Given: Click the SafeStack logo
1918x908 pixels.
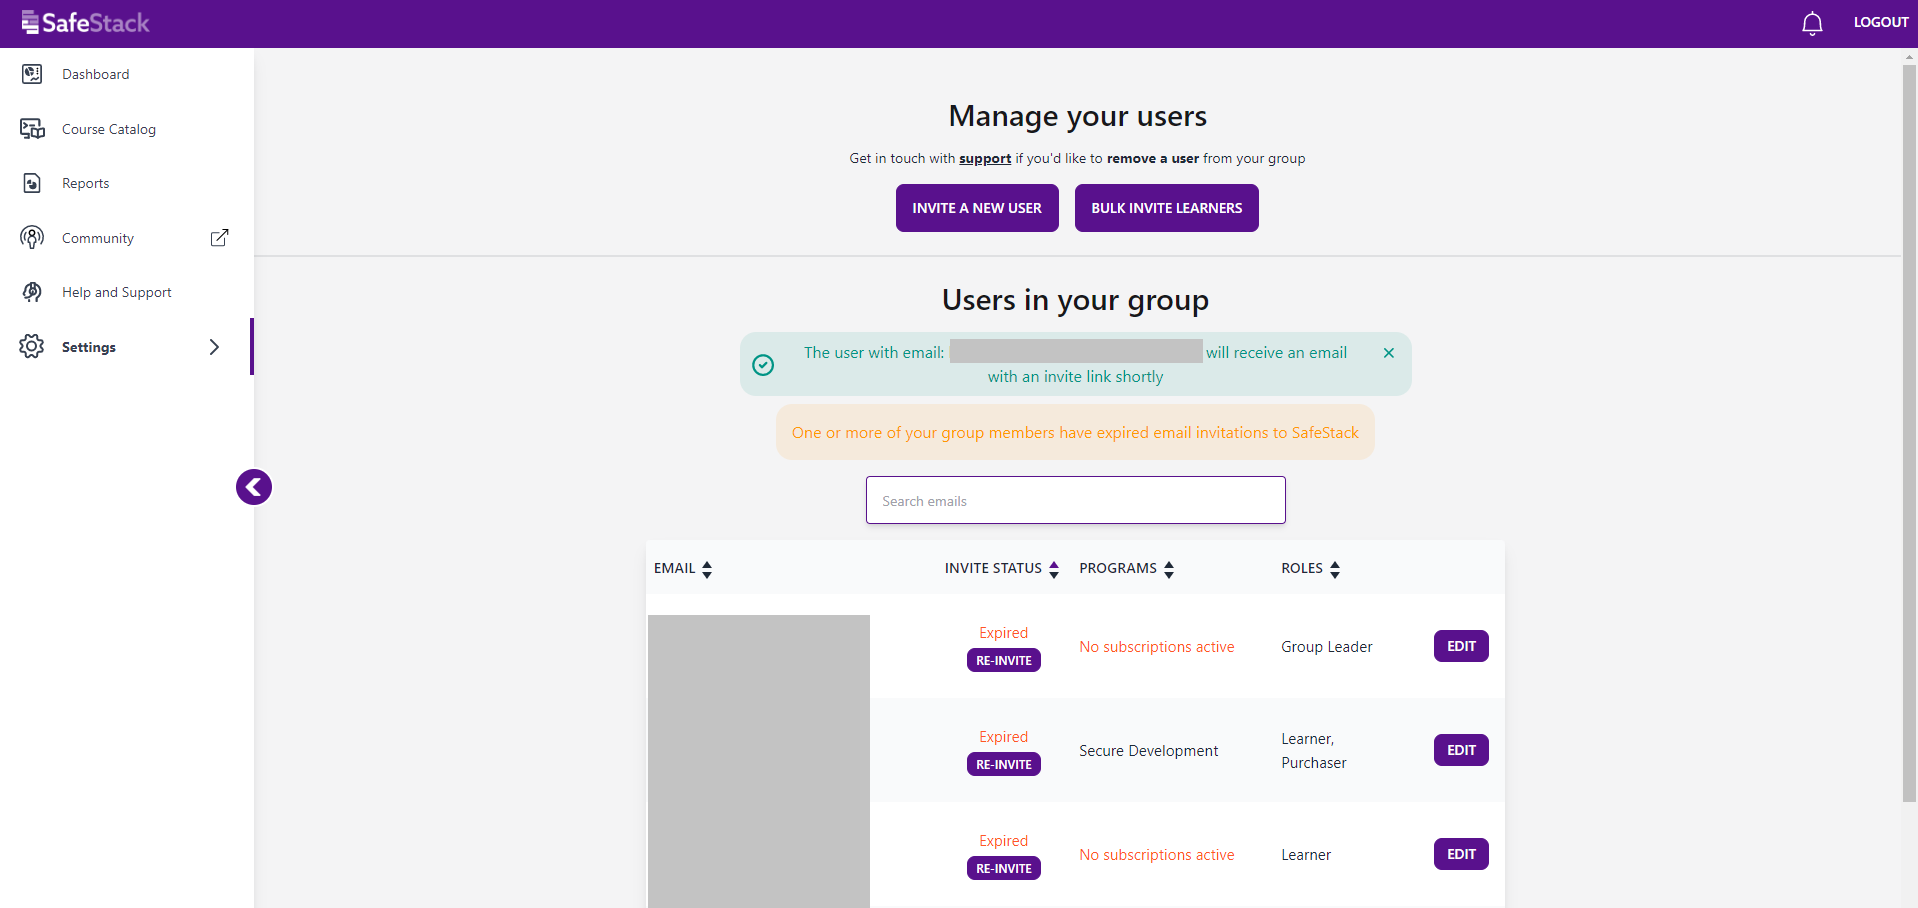Looking at the screenshot, I should [x=85, y=22].
